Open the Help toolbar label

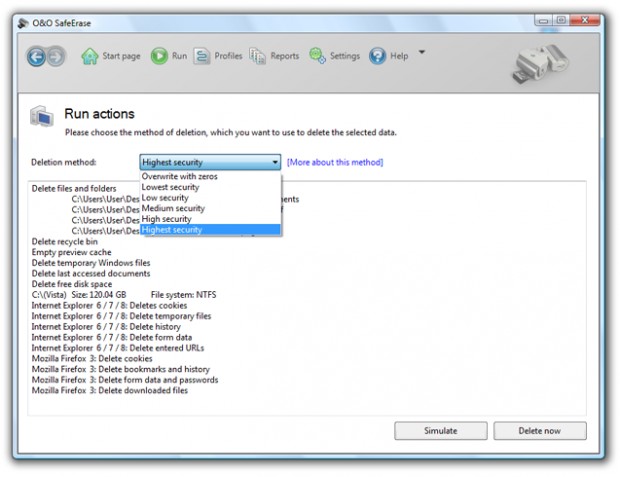point(399,56)
